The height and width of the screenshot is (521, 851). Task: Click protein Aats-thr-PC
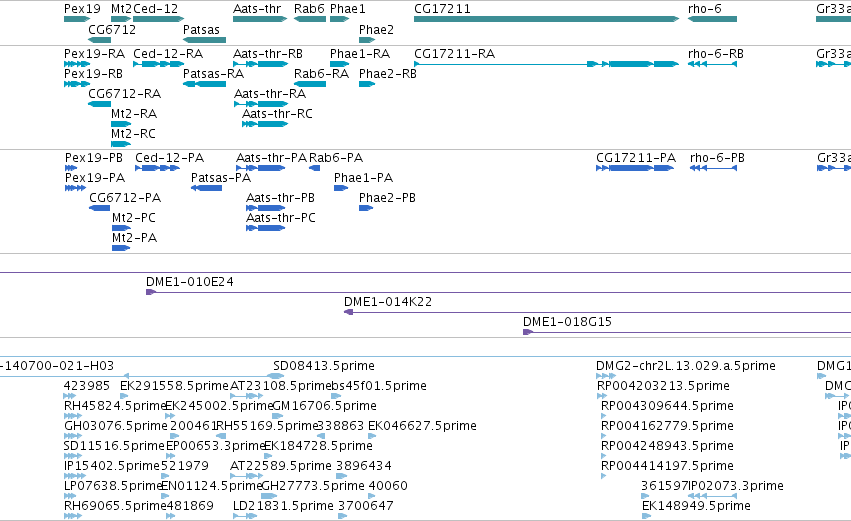pos(281,218)
